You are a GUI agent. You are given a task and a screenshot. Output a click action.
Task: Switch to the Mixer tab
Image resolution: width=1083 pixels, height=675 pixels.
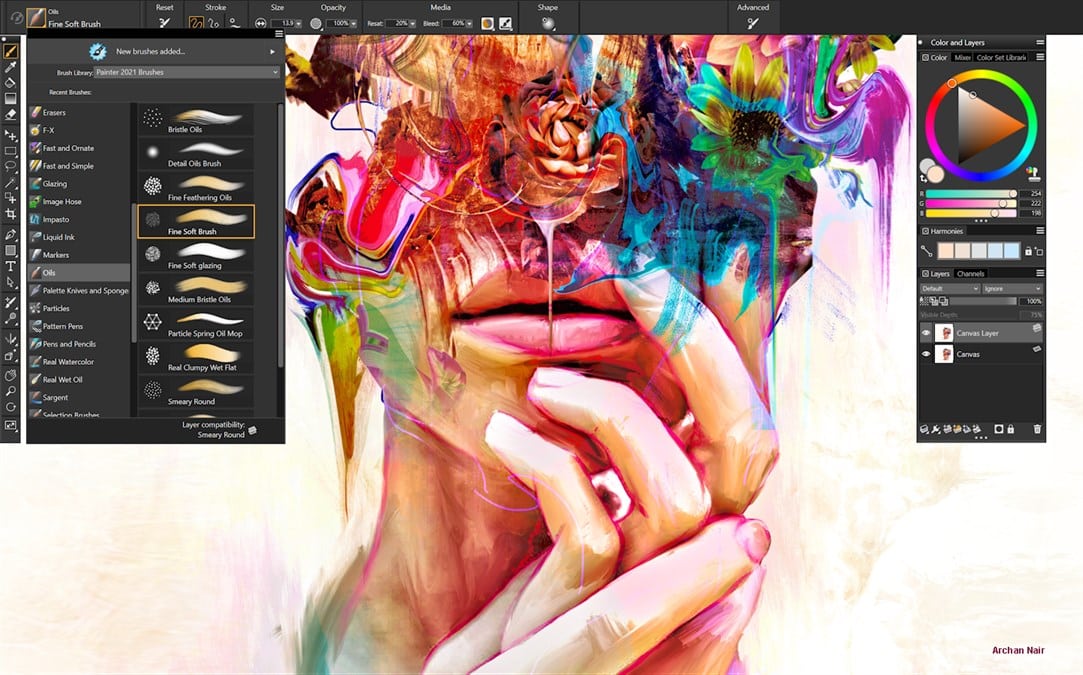962,58
